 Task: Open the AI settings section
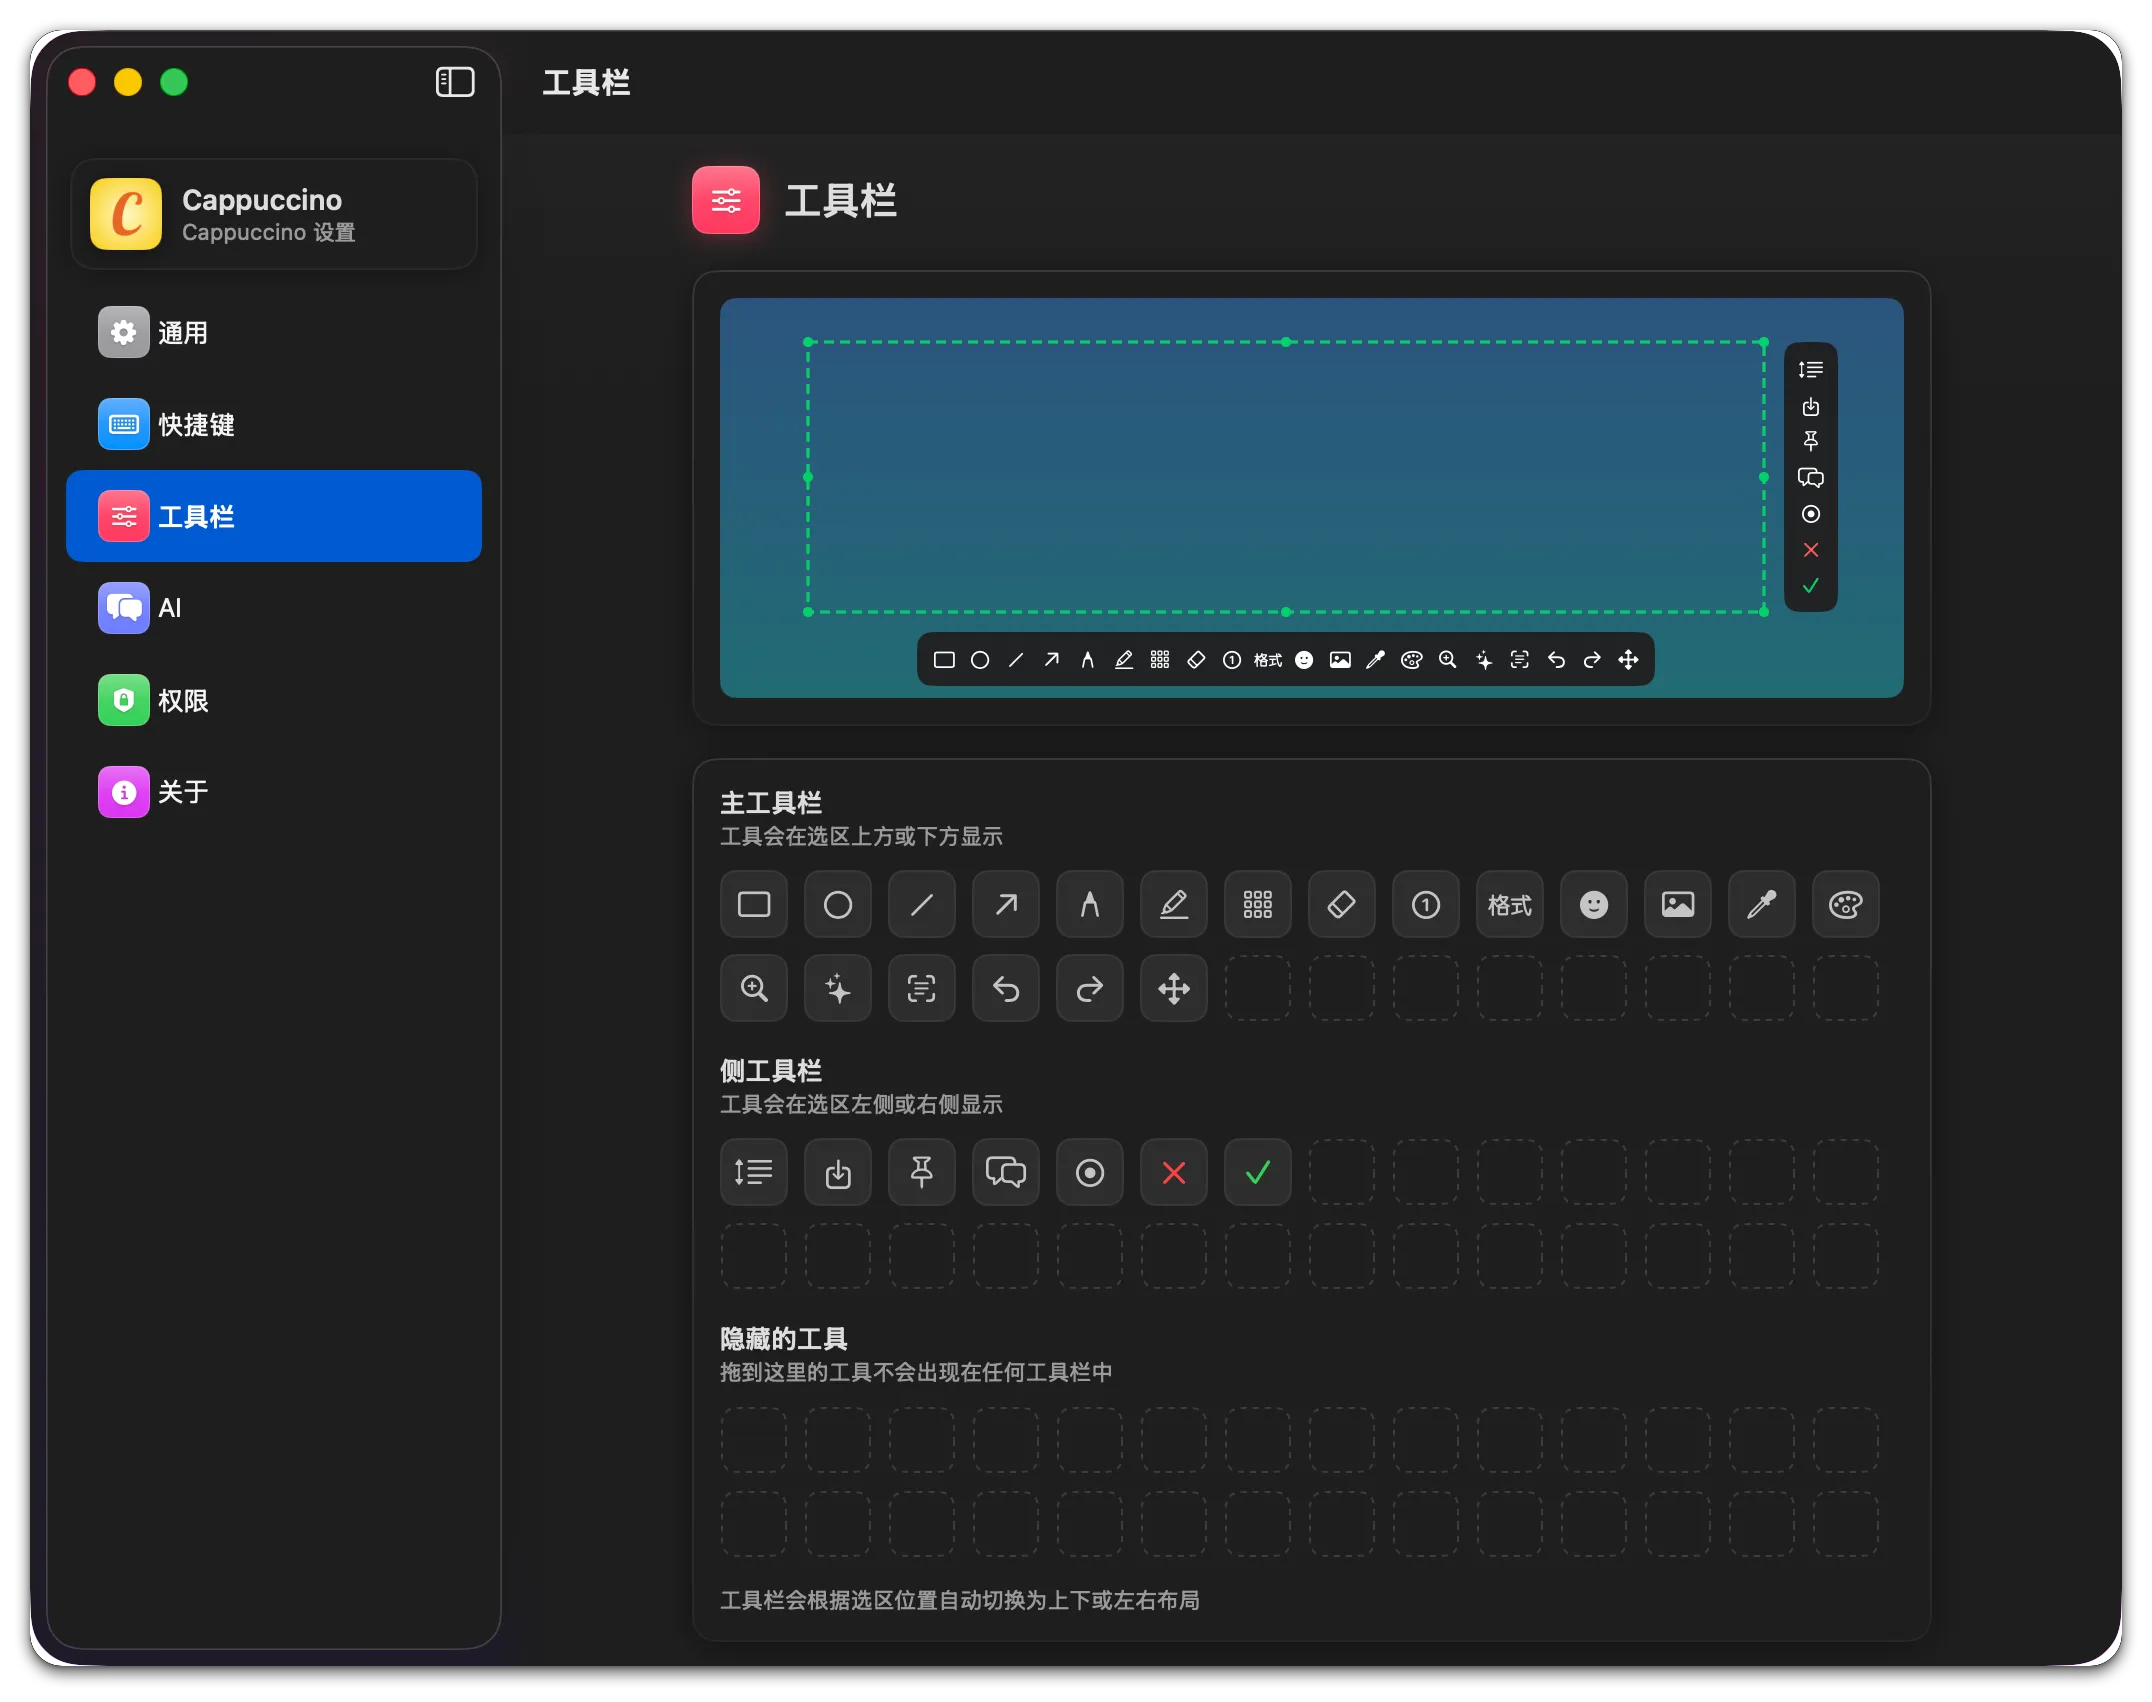tap(274, 608)
